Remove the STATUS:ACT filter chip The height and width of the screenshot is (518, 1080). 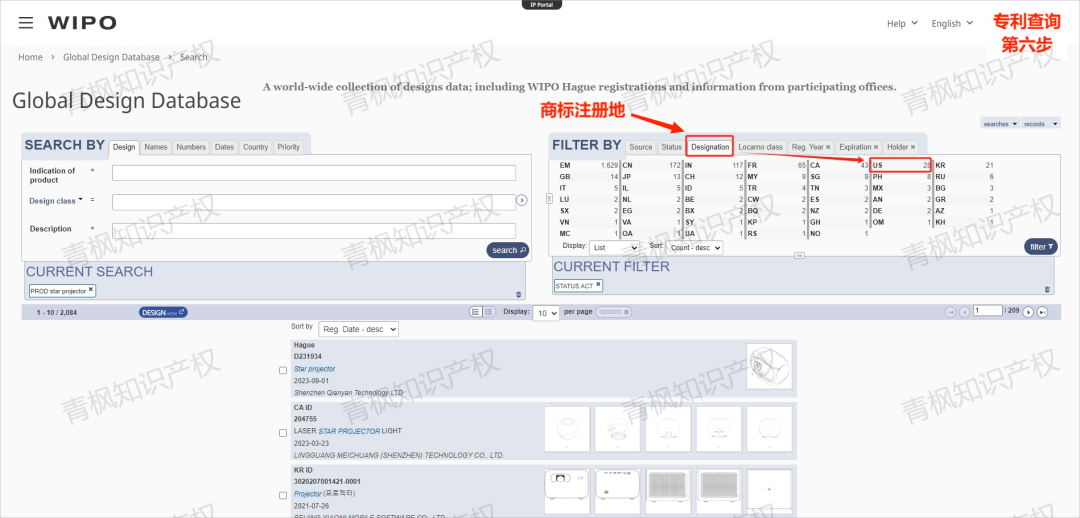598,284
